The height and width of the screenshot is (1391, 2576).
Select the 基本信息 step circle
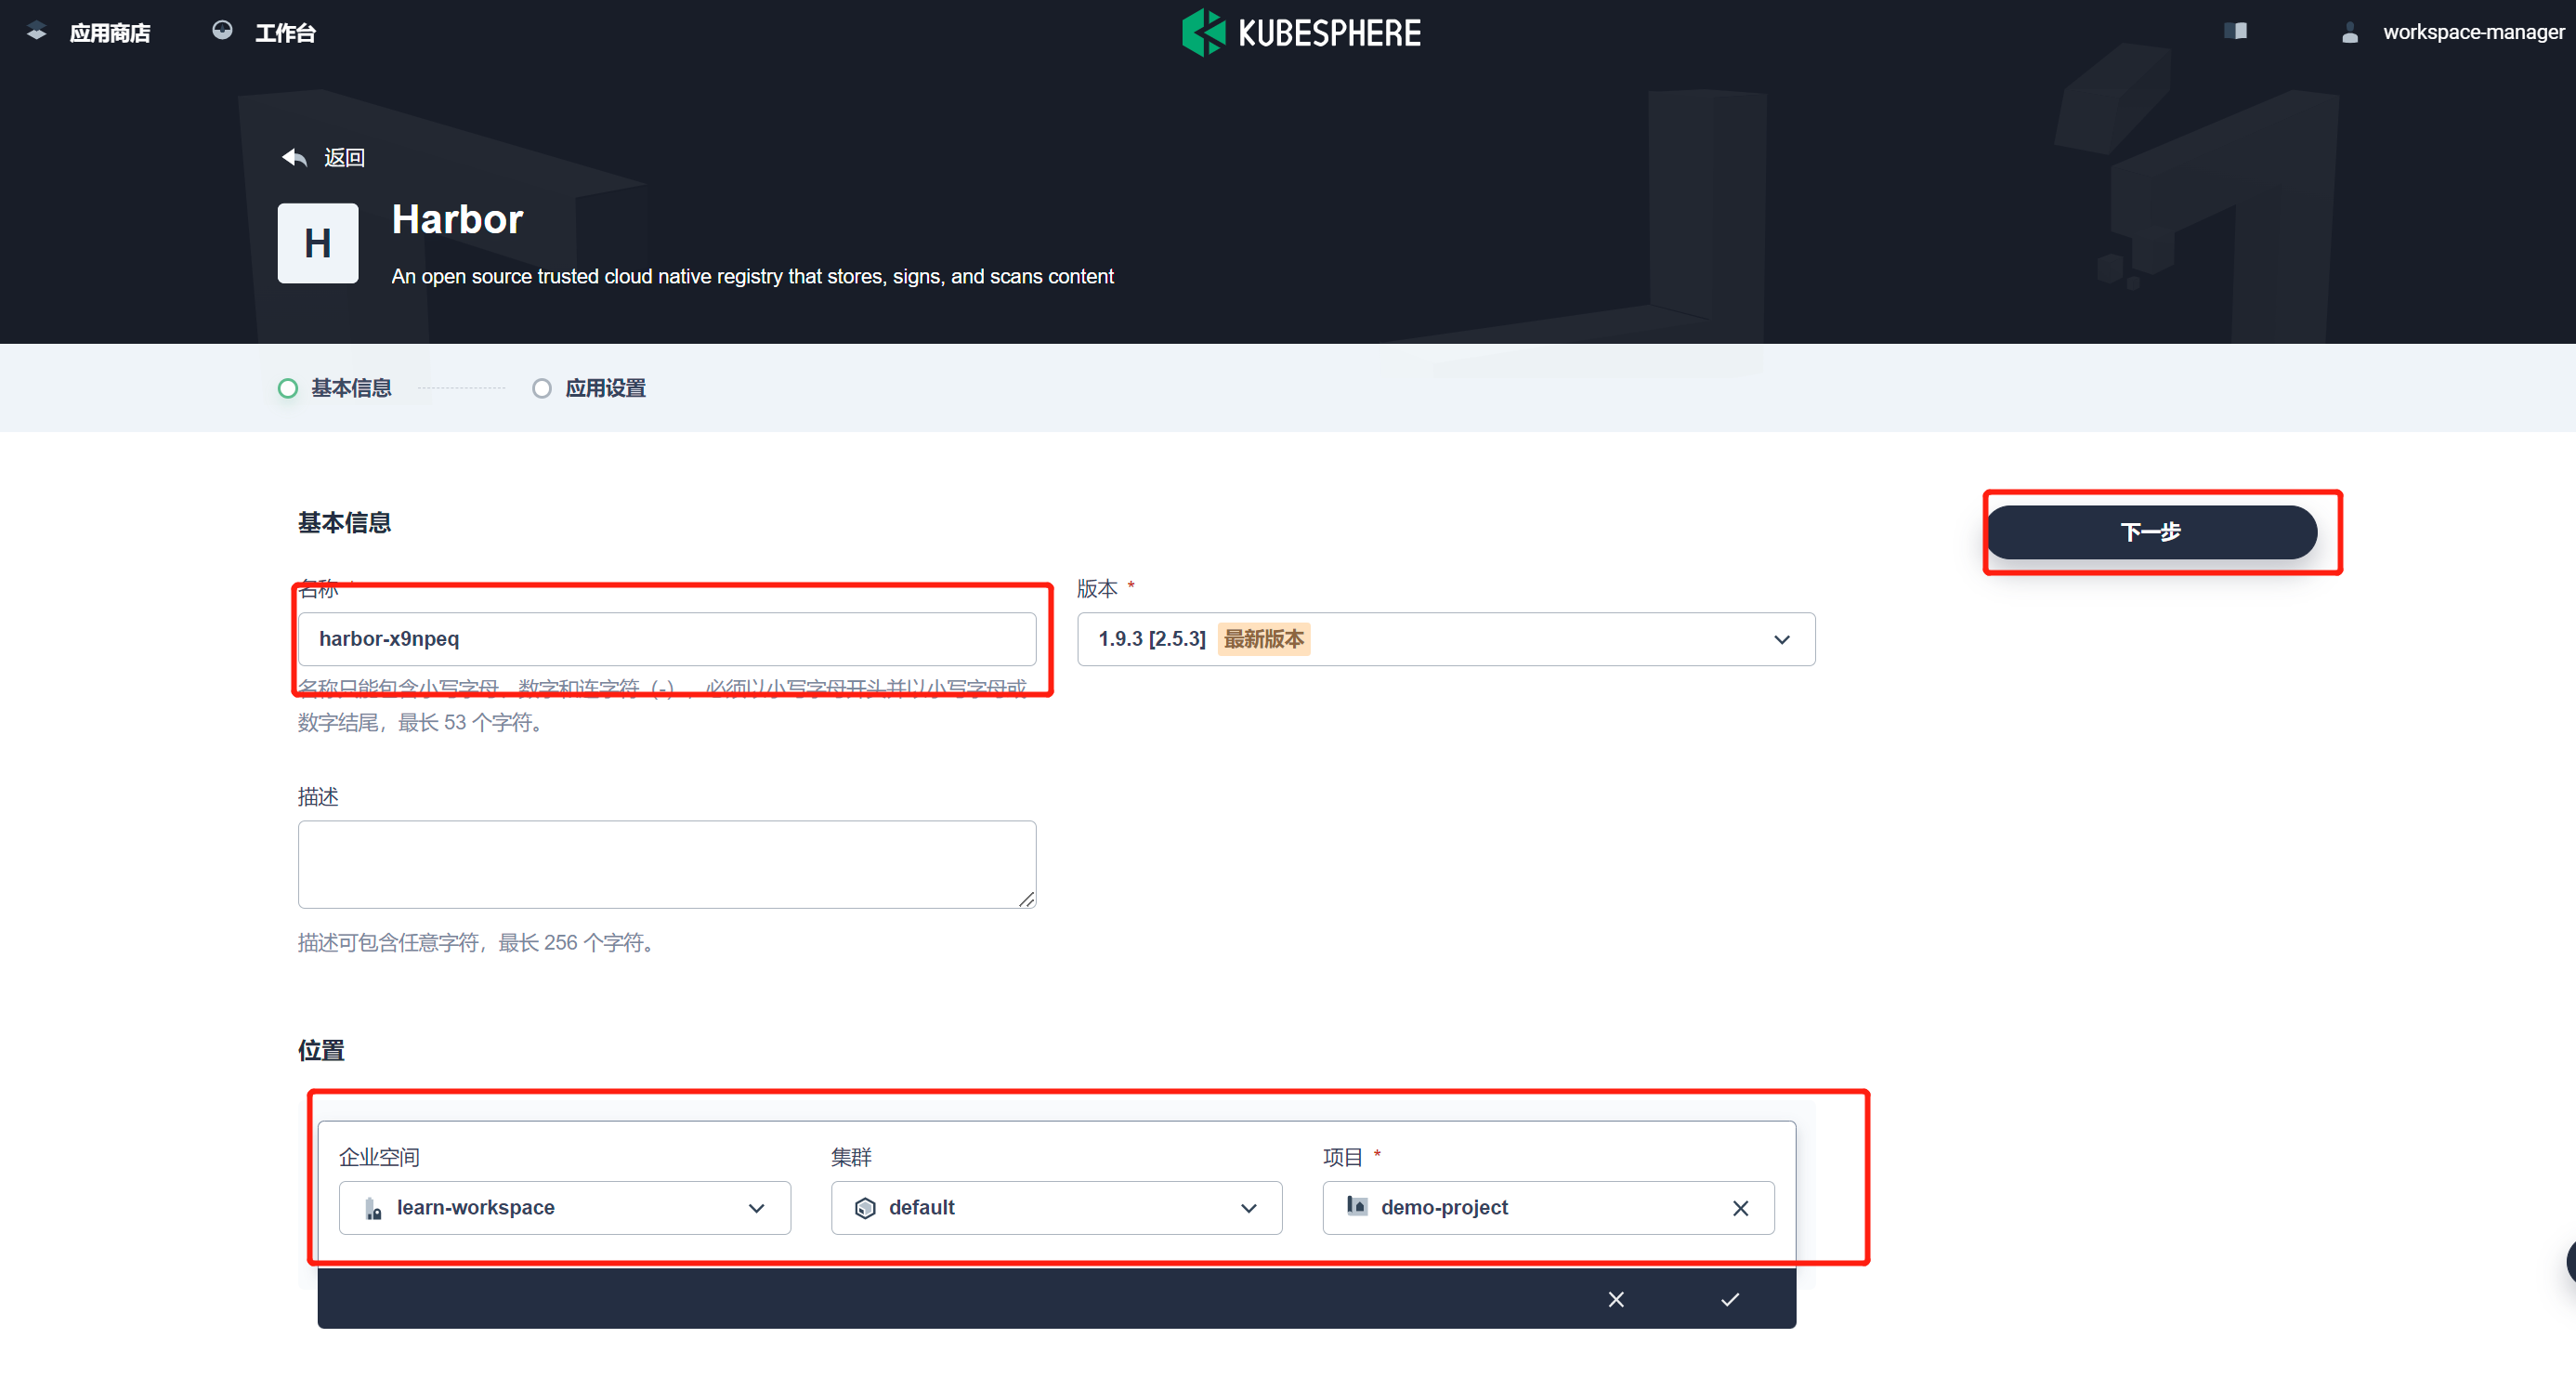pos(288,388)
